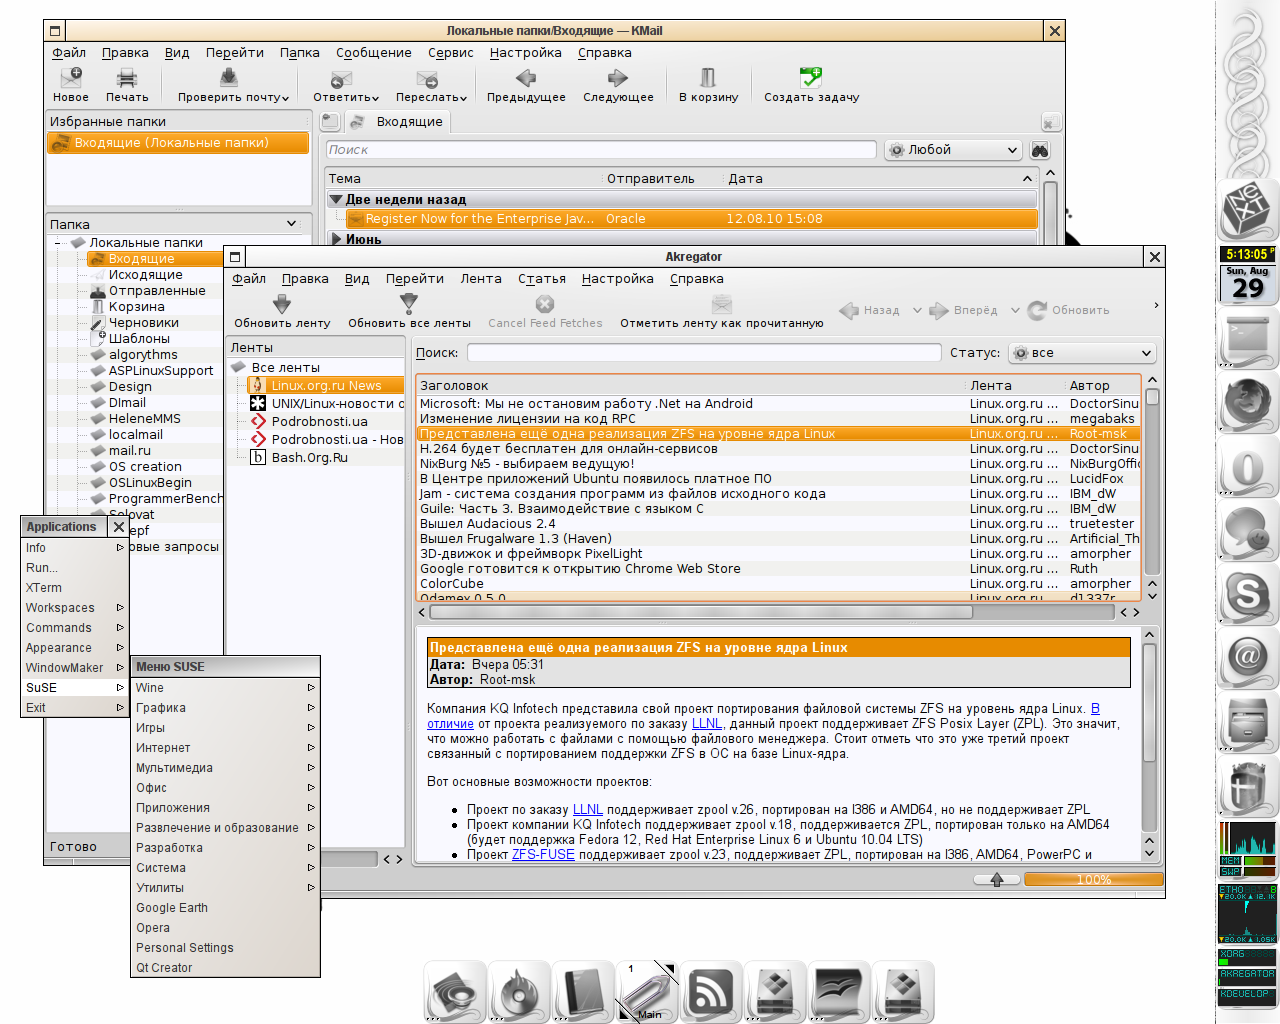1280x1024 pixels.
Task: Collapse the Локальные папки tree node
Action: (60, 243)
